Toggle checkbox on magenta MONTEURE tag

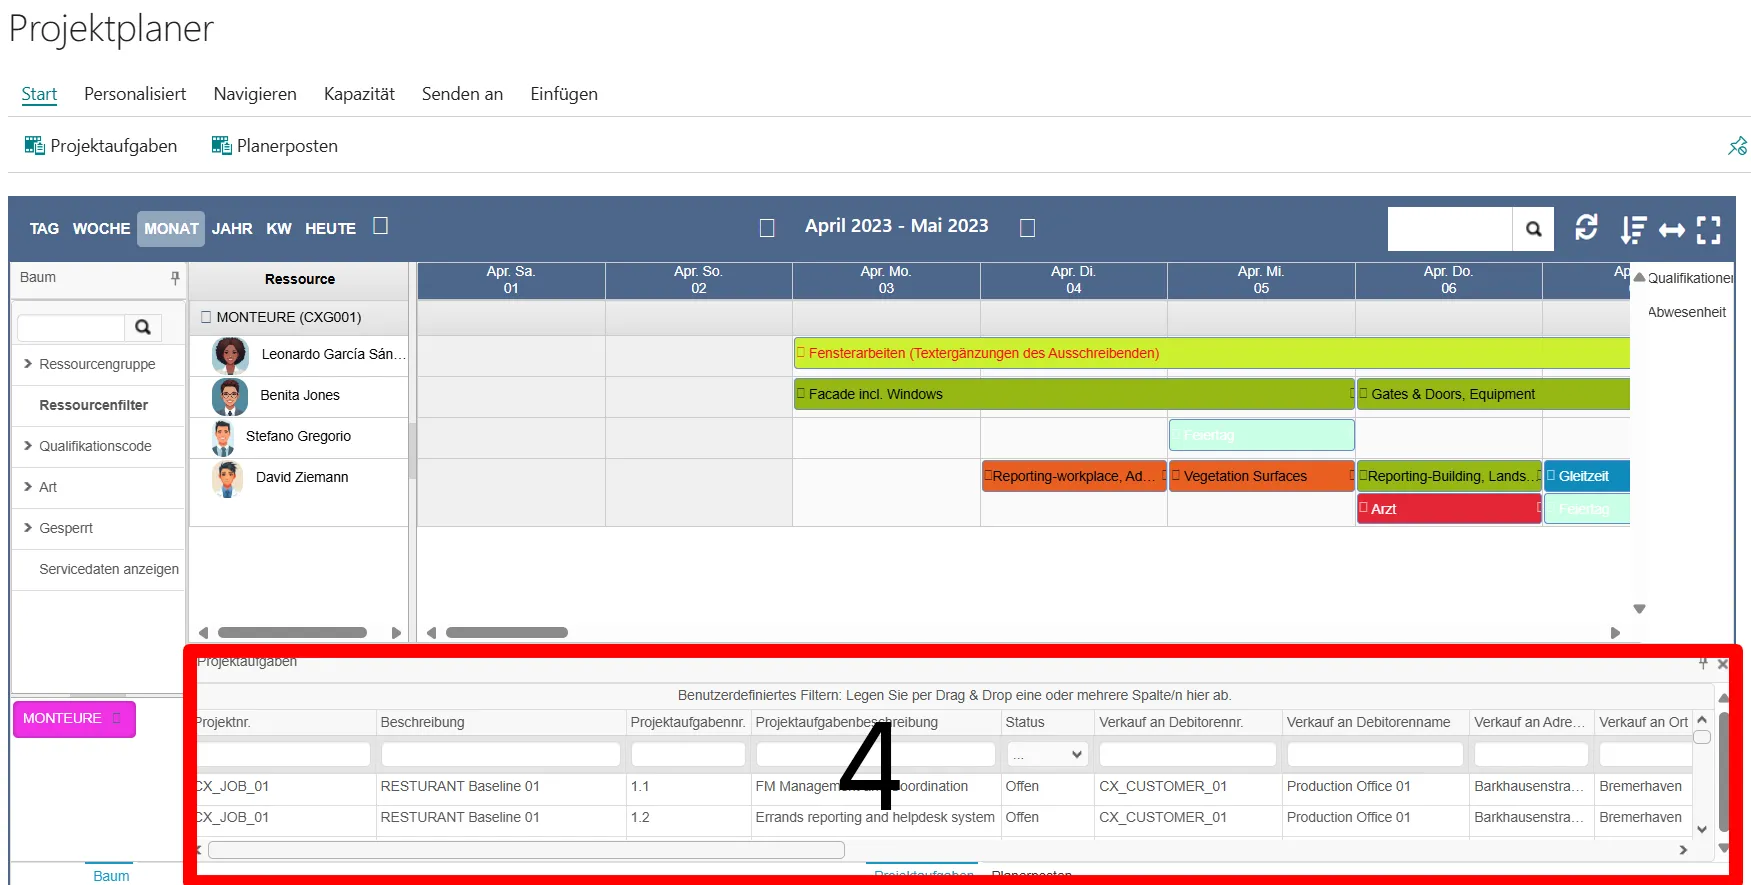tap(117, 718)
